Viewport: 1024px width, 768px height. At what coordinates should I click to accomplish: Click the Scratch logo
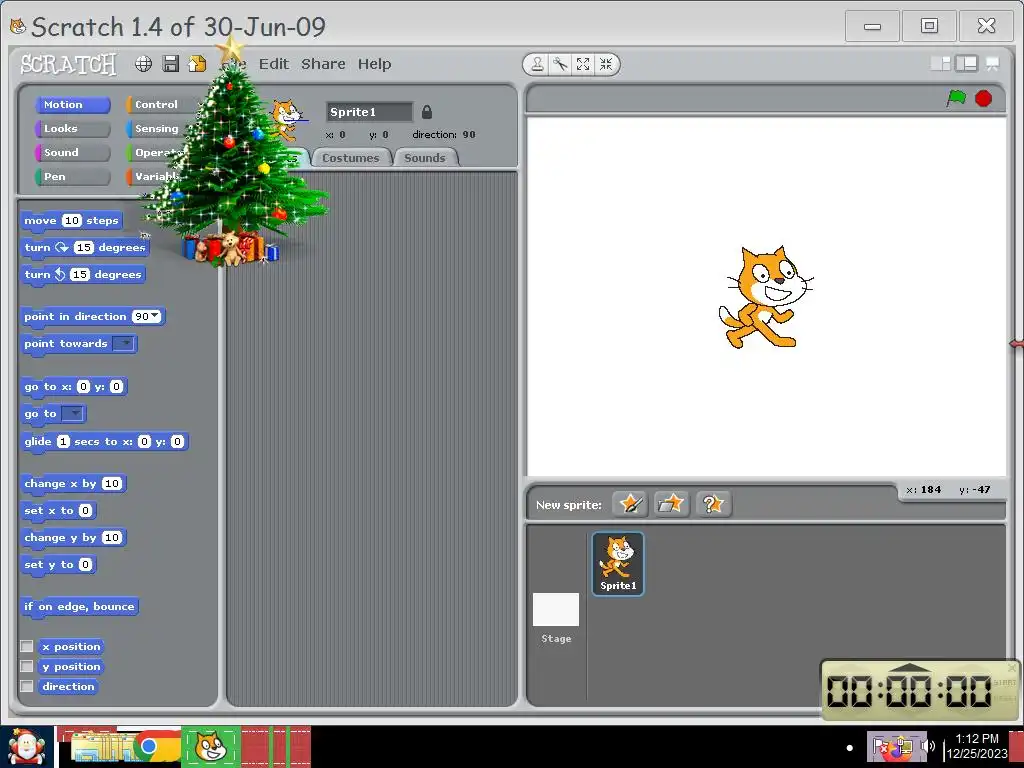tap(69, 64)
